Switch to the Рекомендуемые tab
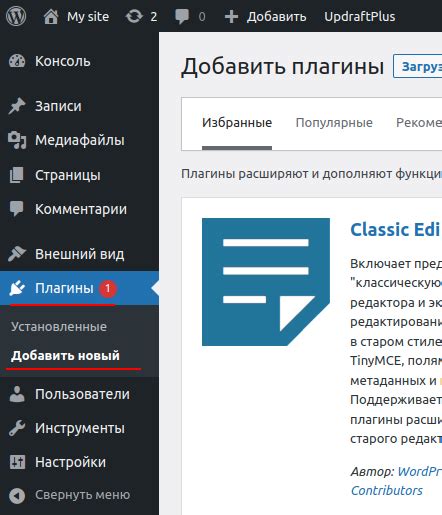 tap(419, 123)
